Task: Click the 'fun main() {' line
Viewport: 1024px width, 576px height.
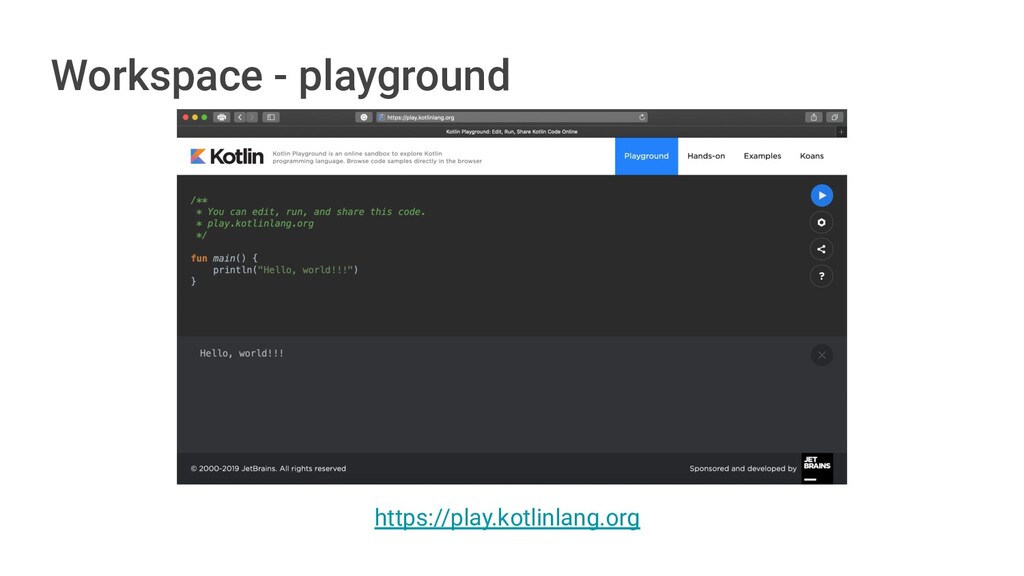Action: tap(224, 258)
